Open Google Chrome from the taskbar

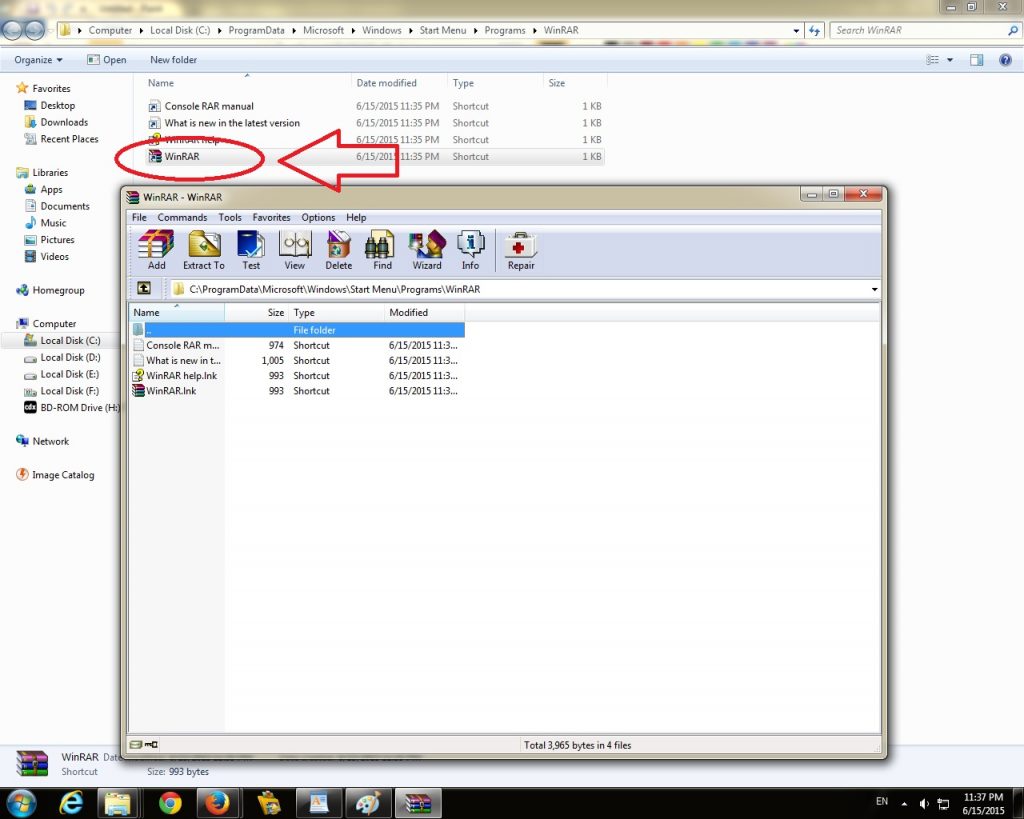coord(170,802)
